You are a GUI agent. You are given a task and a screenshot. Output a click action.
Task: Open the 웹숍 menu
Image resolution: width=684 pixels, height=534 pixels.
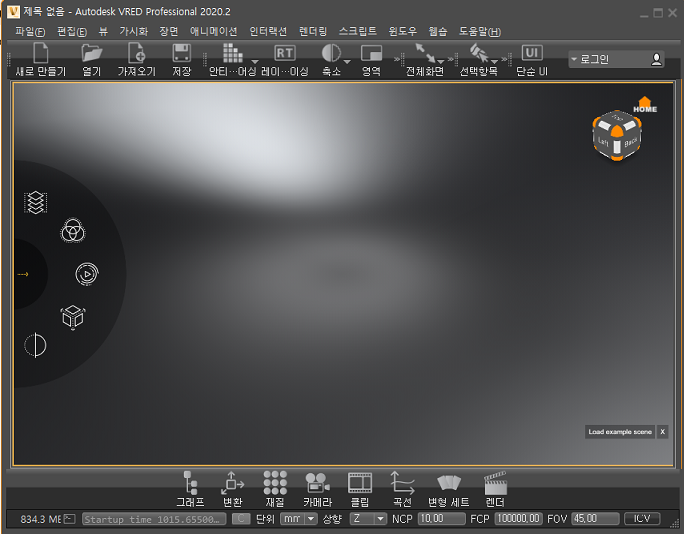[x=438, y=31]
